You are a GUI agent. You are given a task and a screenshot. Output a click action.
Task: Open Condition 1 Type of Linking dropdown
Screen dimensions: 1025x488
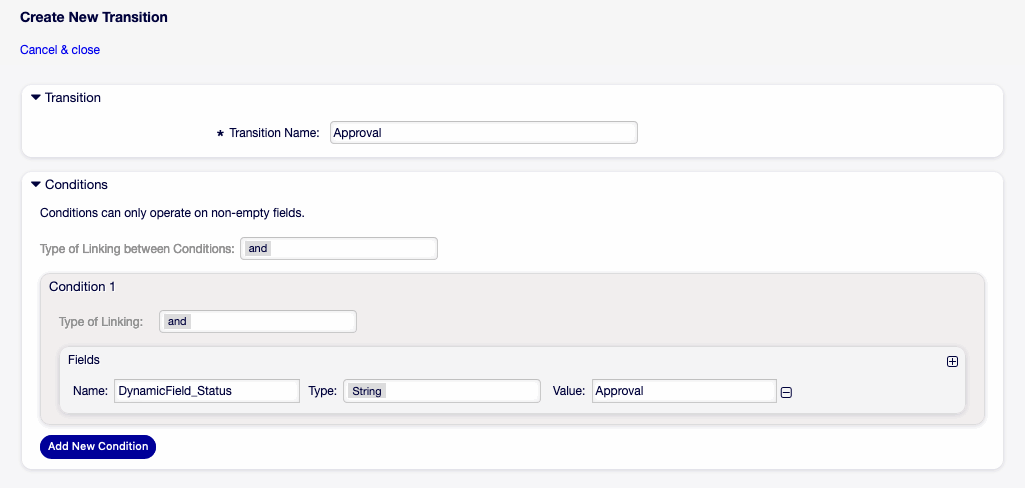coord(258,321)
